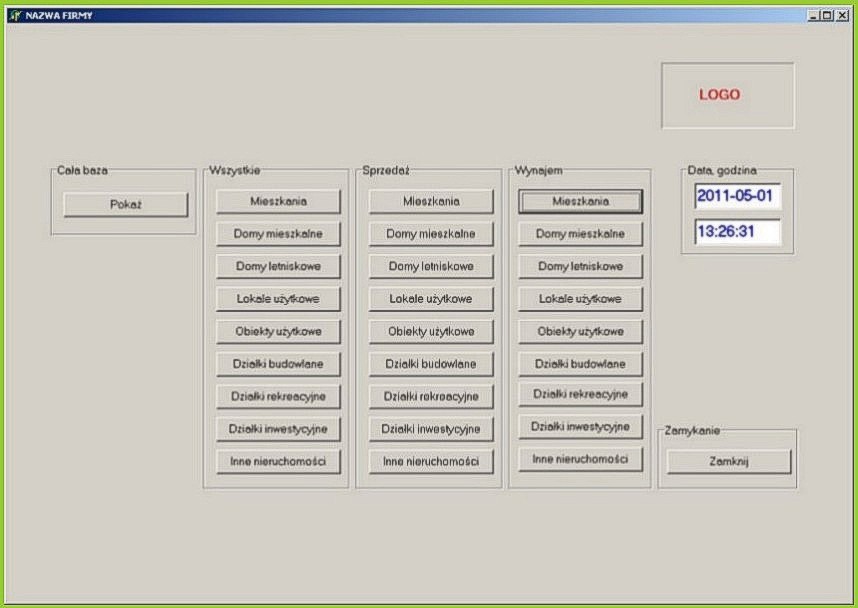Show Obiekty użytkowe under Sprzedaż

coord(431,332)
